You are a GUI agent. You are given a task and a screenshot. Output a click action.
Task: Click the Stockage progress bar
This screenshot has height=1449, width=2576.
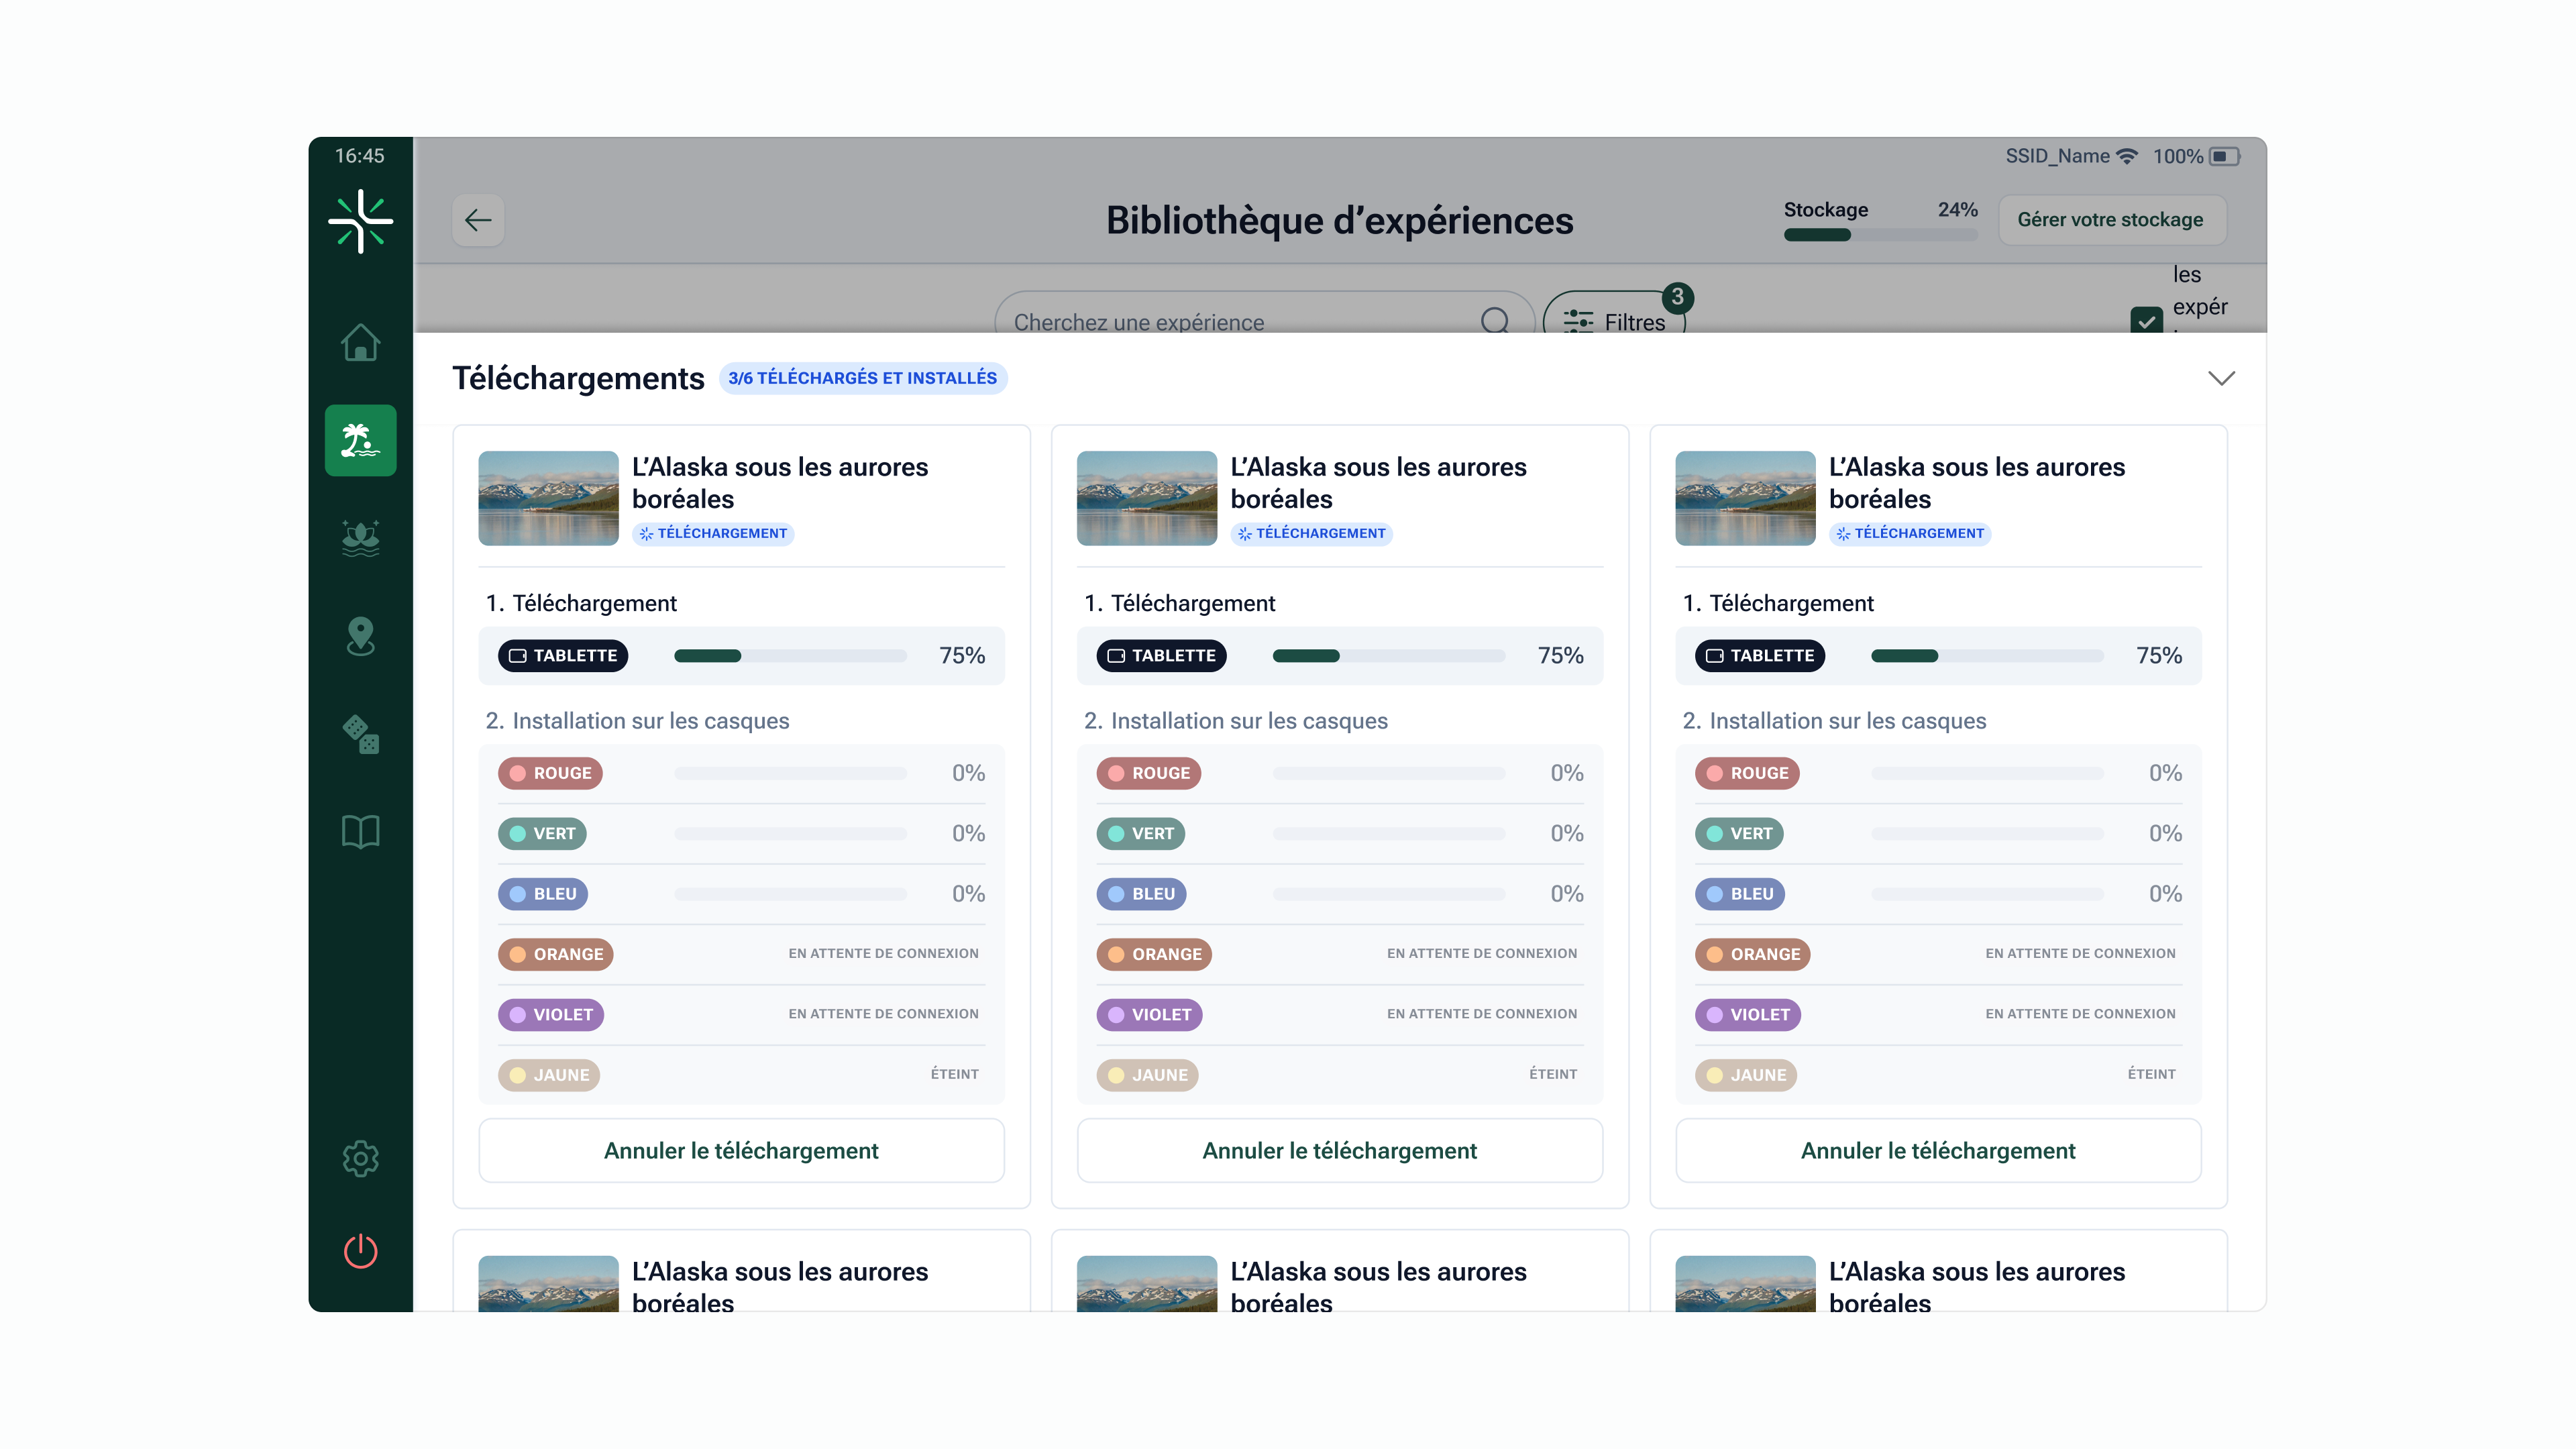tap(1880, 235)
